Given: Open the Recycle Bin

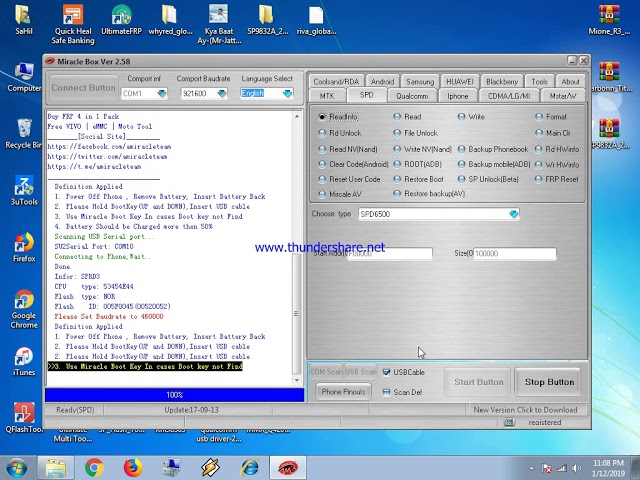Looking at the screenshot, I should tap(24, 133).
